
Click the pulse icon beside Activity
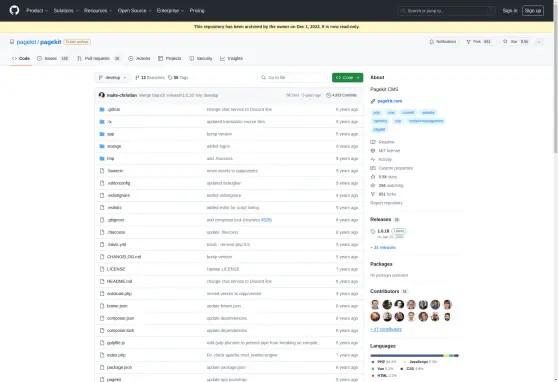coord(373,159)
